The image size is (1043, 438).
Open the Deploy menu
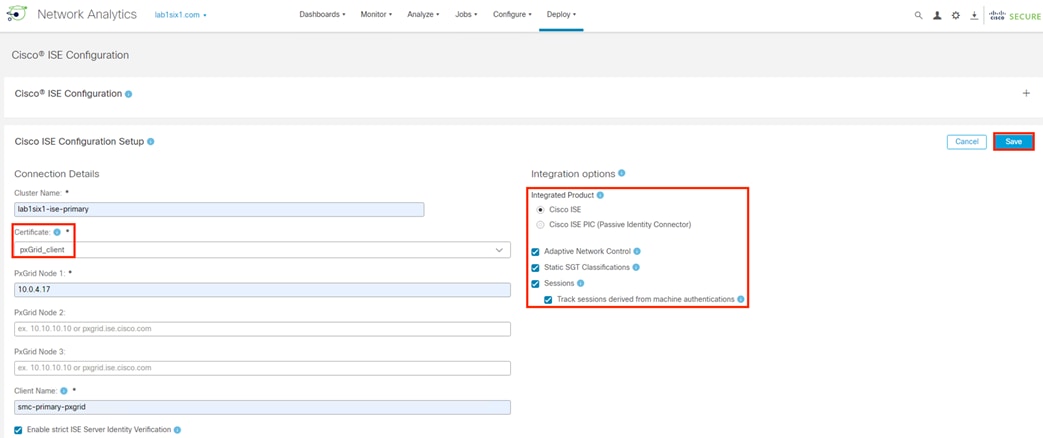[x=561, y=14]
